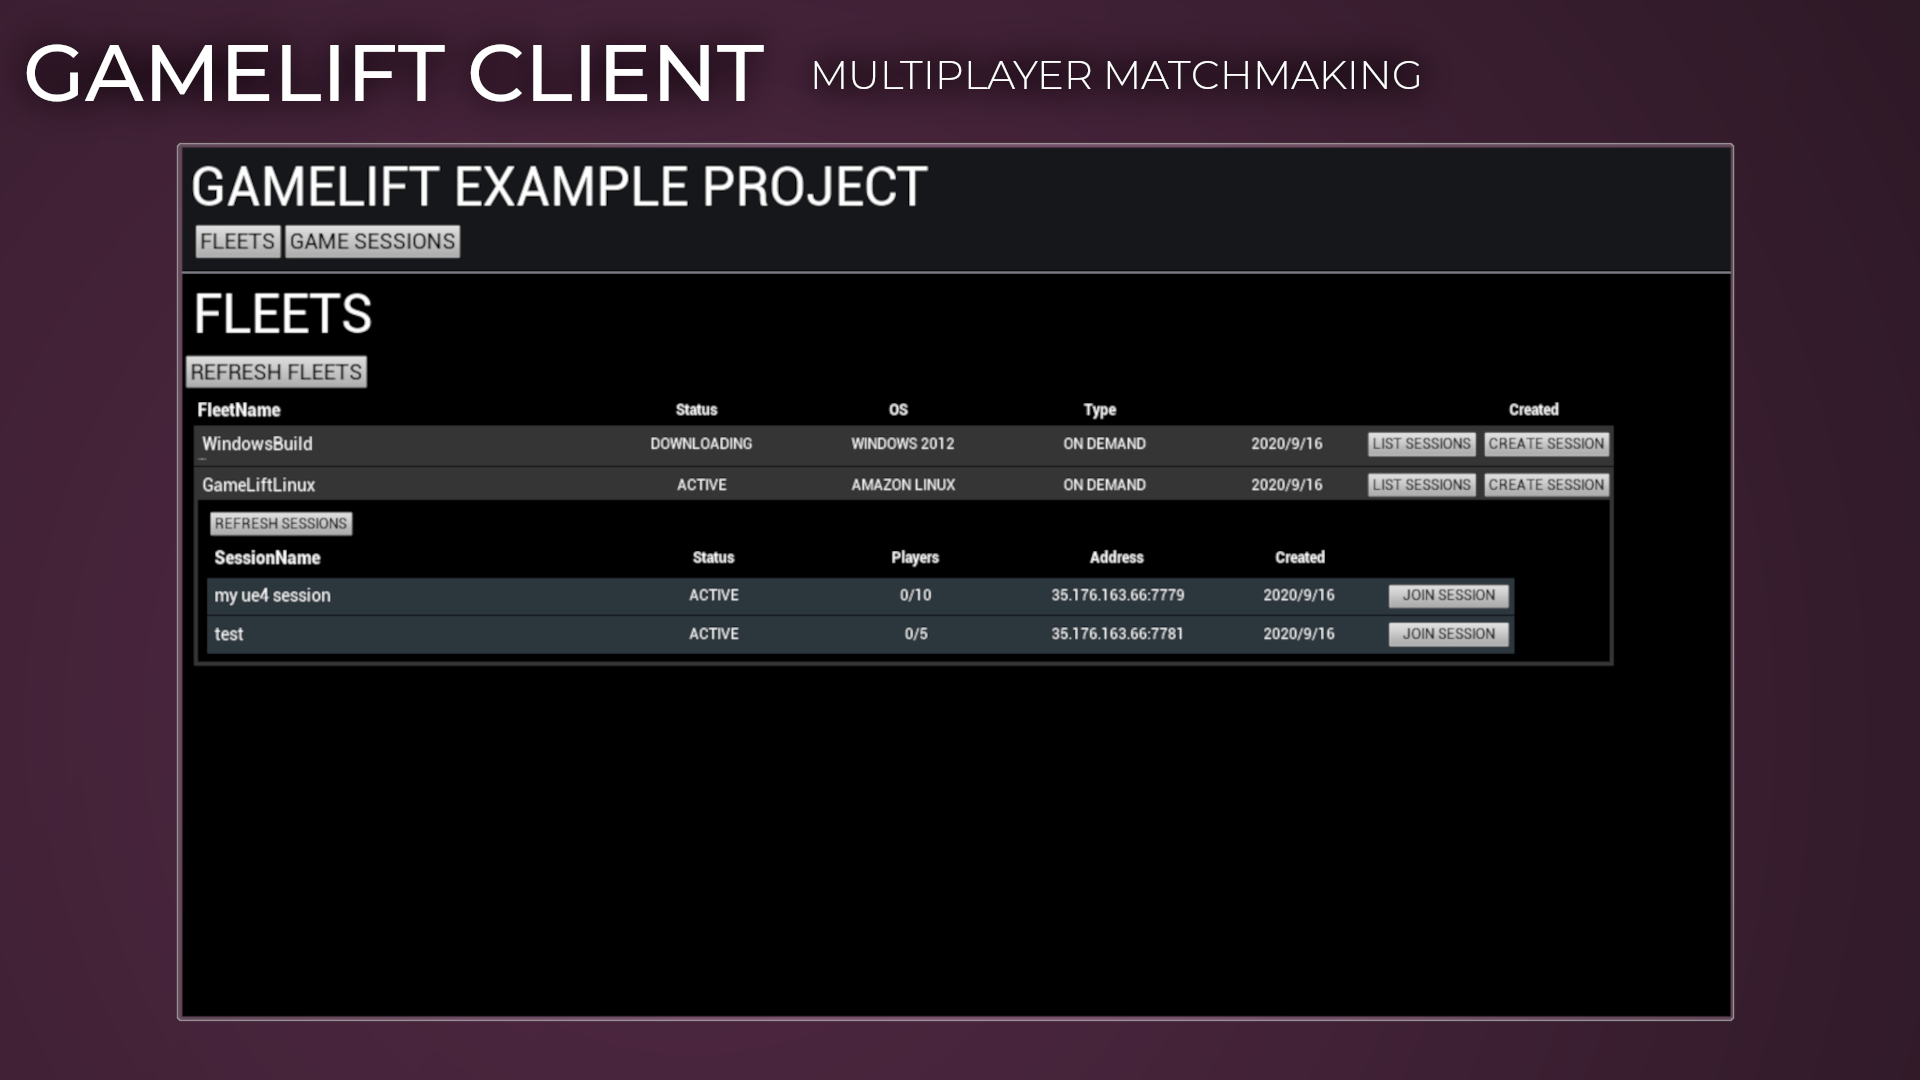Click CREATE SESSION for the WindowsBuild fleet

(1547, 443)
